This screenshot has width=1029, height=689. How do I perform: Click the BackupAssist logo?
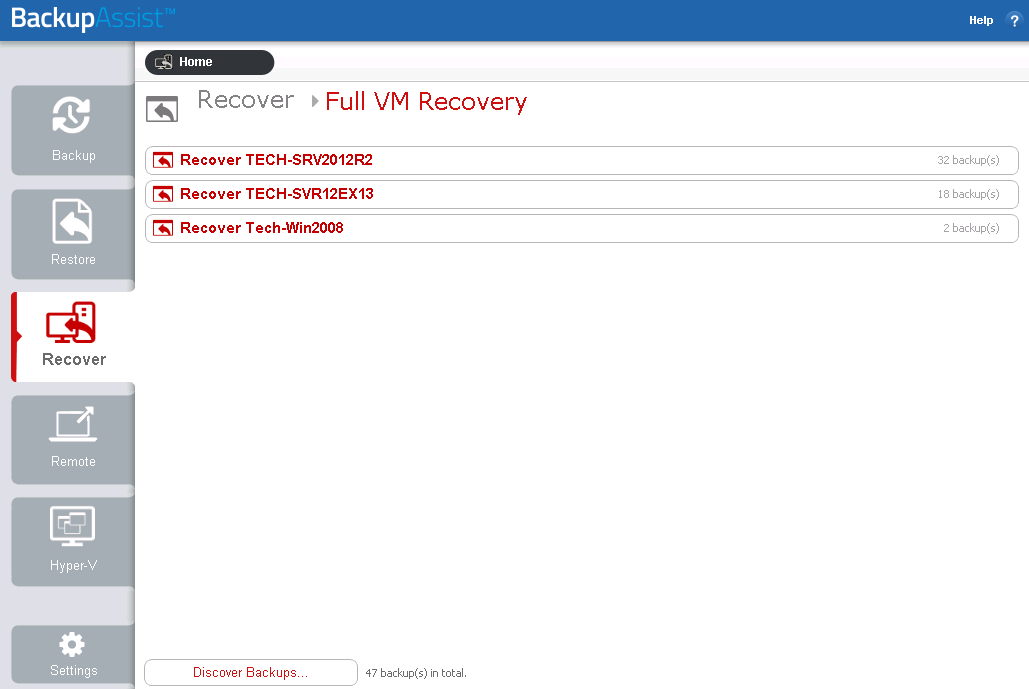pyautogui.click(x=93, y=18)
